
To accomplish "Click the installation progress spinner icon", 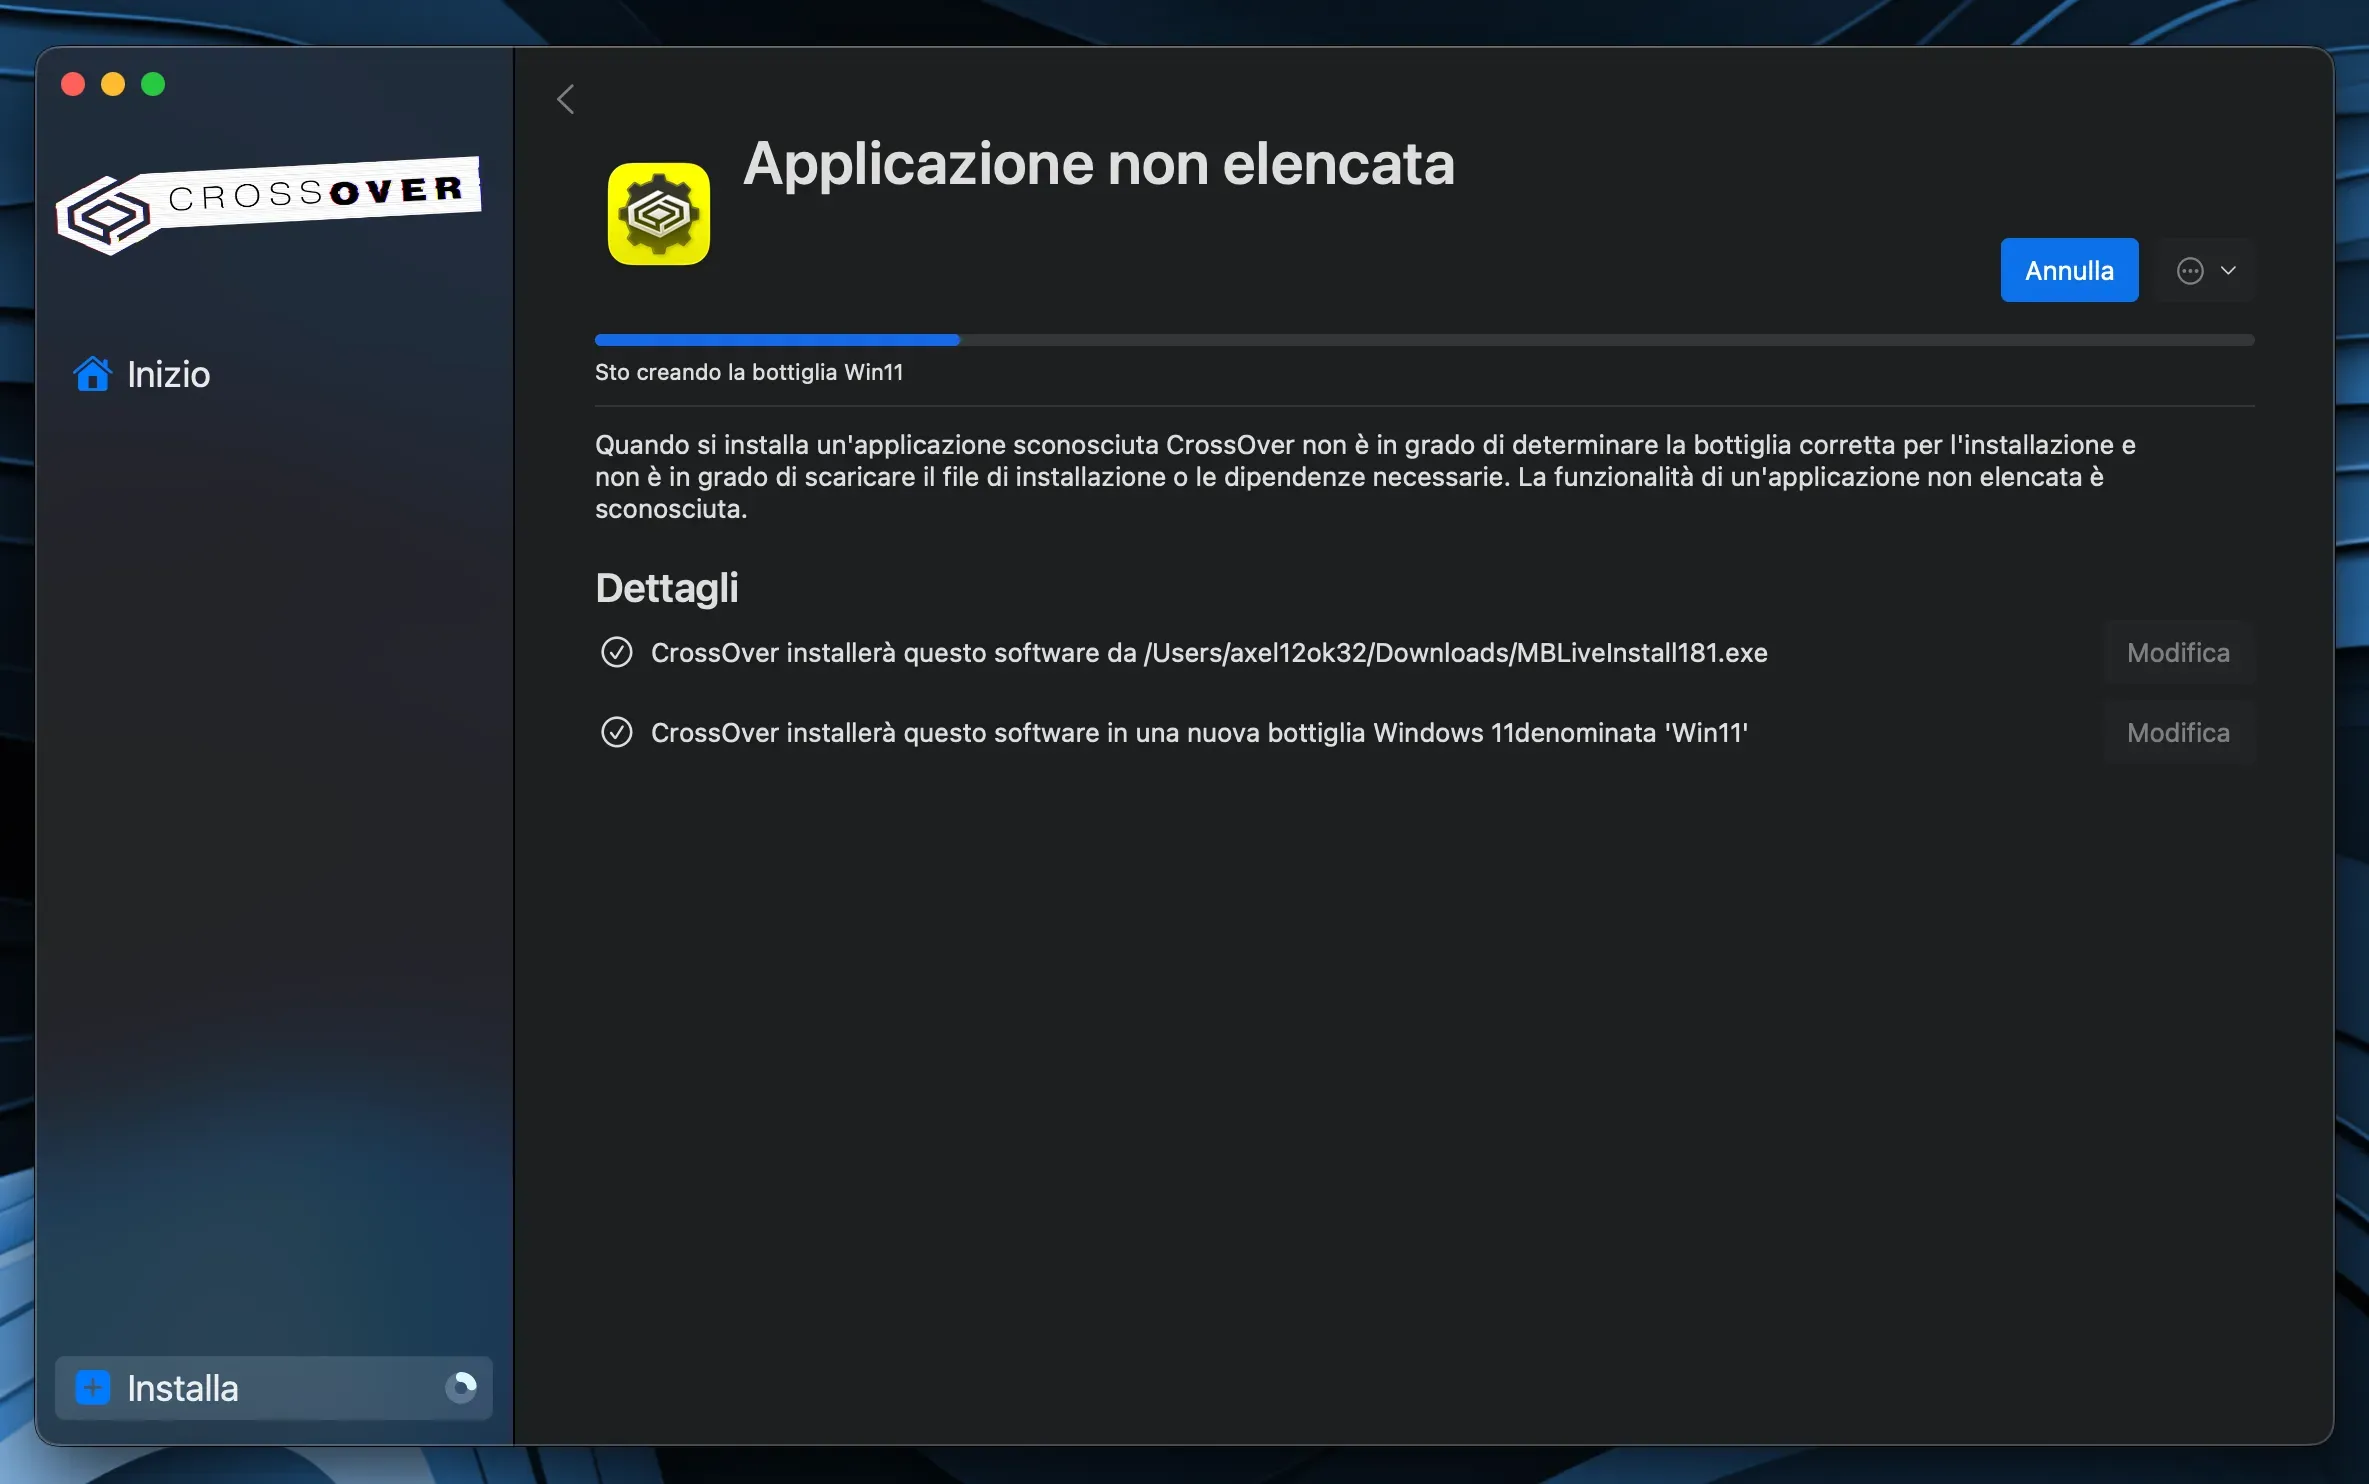I will [x=461, y=1387].
